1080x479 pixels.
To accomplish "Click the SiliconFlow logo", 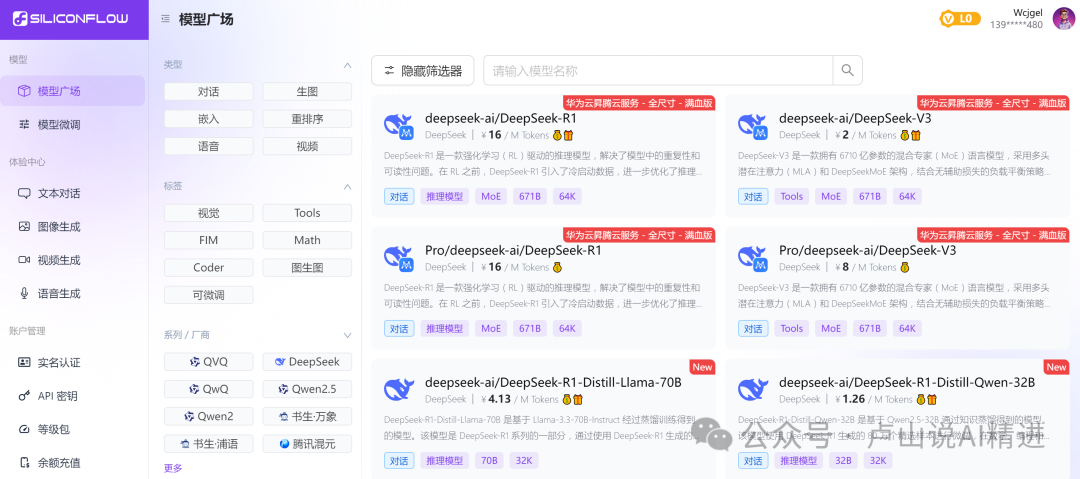I will pos(71,19).
